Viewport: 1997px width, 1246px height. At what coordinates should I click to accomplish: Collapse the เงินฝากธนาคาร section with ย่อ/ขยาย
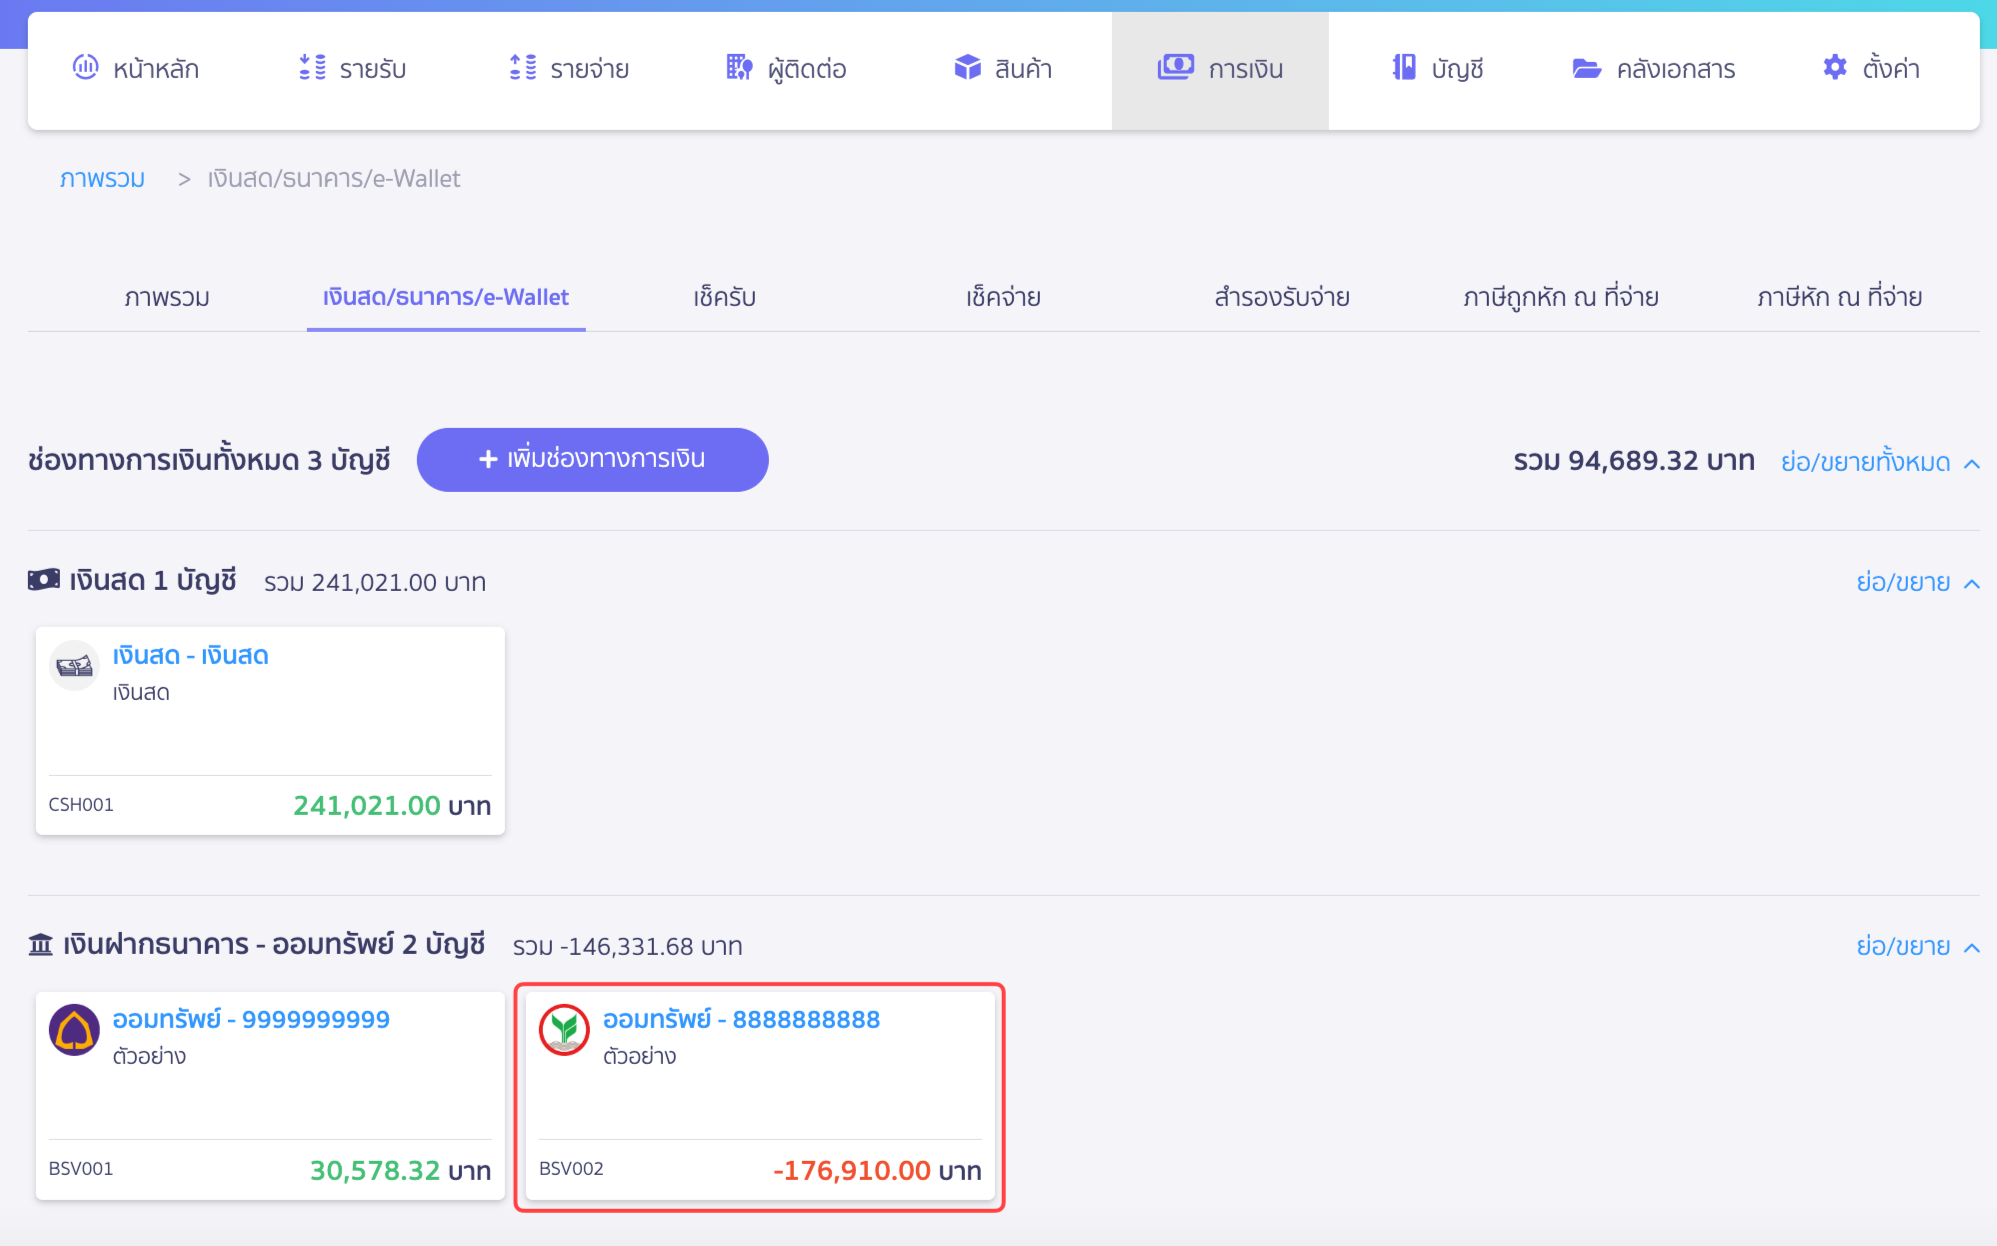pos(1918,946)
